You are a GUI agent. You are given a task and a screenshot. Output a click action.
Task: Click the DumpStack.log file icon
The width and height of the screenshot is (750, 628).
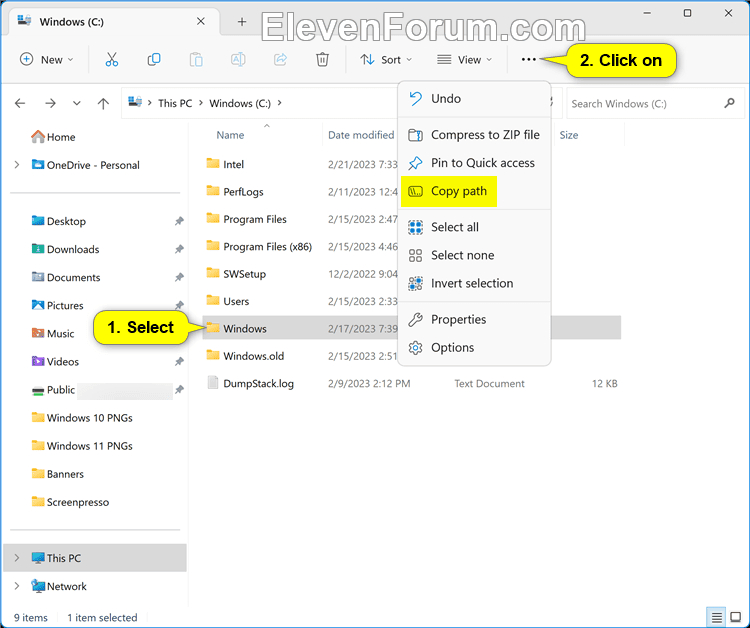213,383
